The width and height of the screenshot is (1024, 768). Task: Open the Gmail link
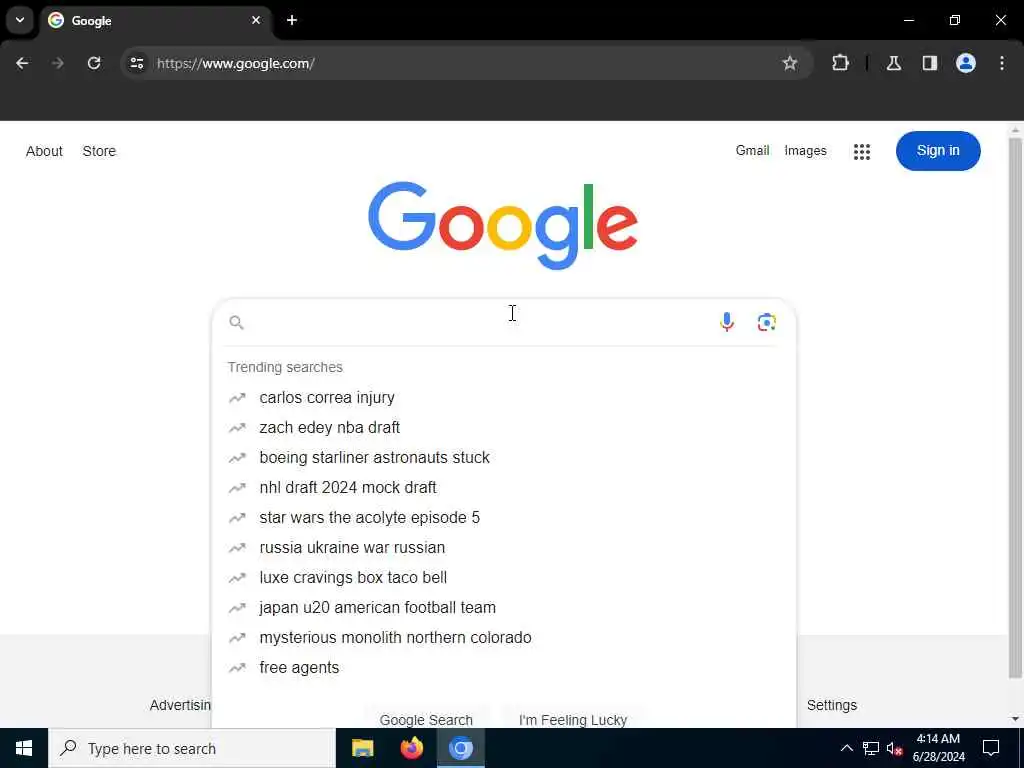pyautogui.click(x=752, y=151)
